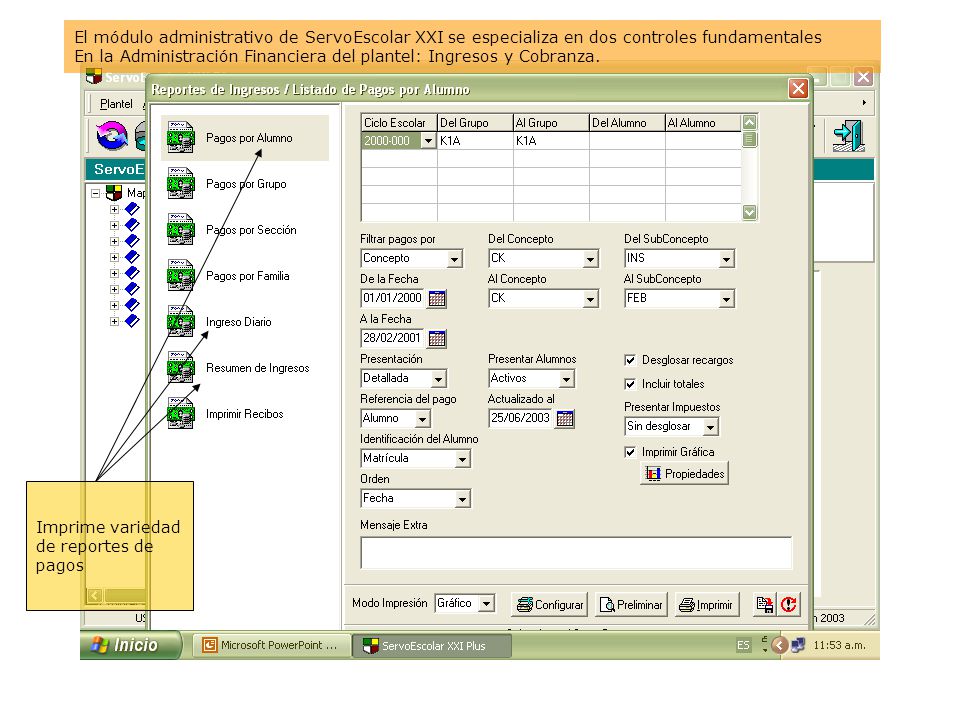Screen dimensions: 960x720
Task: Choose the Pagos por Familia report icon
Action: pyautogui.click(x=181, y=276)
